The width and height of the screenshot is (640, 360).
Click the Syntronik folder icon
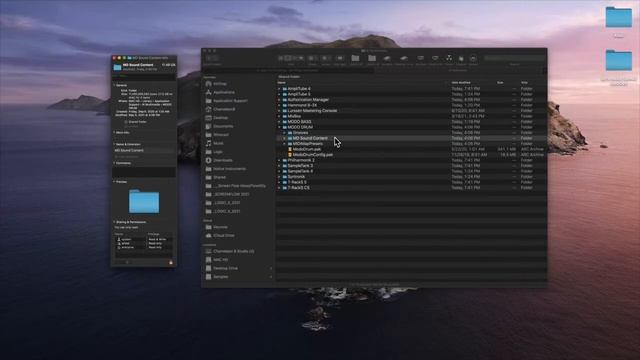click(x=285, y=177)
